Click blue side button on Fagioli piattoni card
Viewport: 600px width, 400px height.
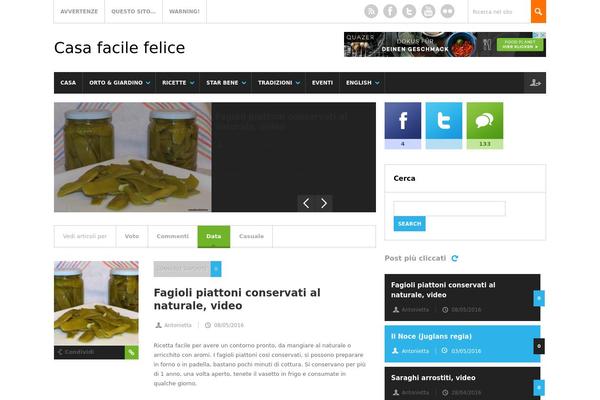539,298
